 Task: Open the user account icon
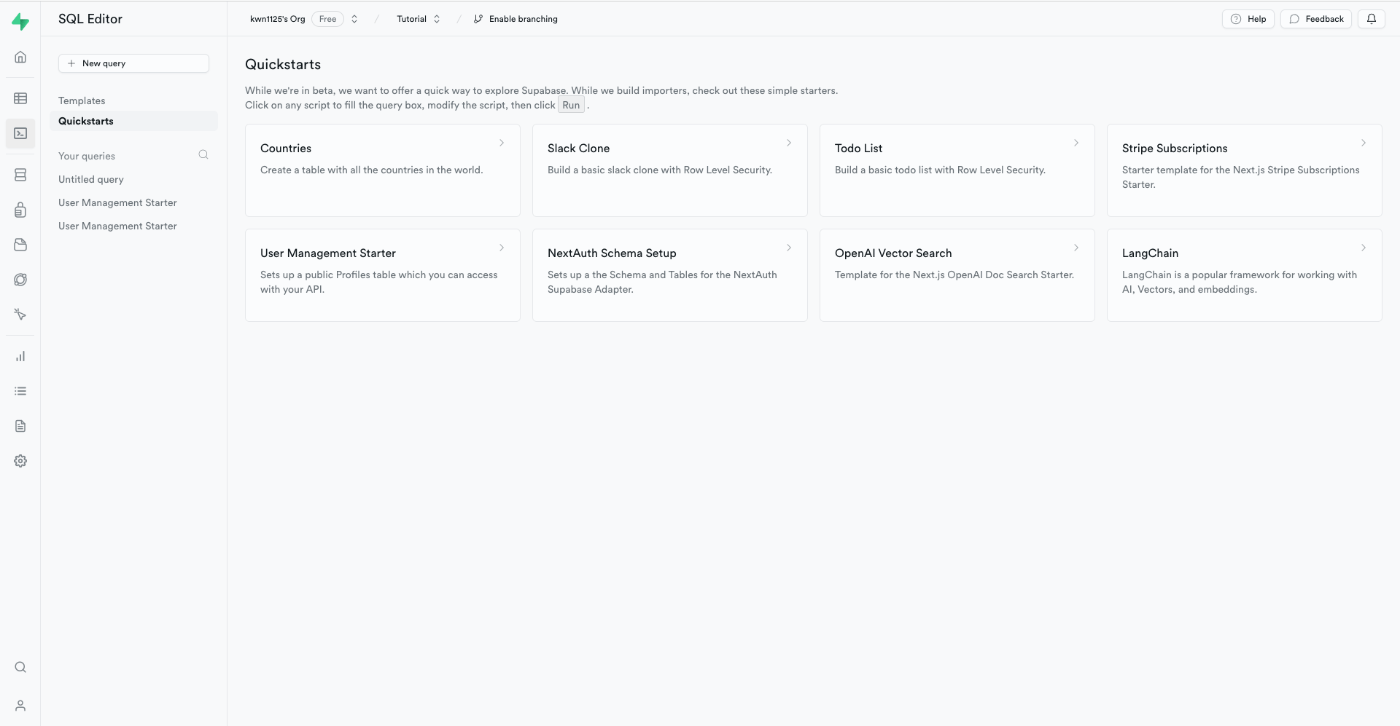pos(20,705)
